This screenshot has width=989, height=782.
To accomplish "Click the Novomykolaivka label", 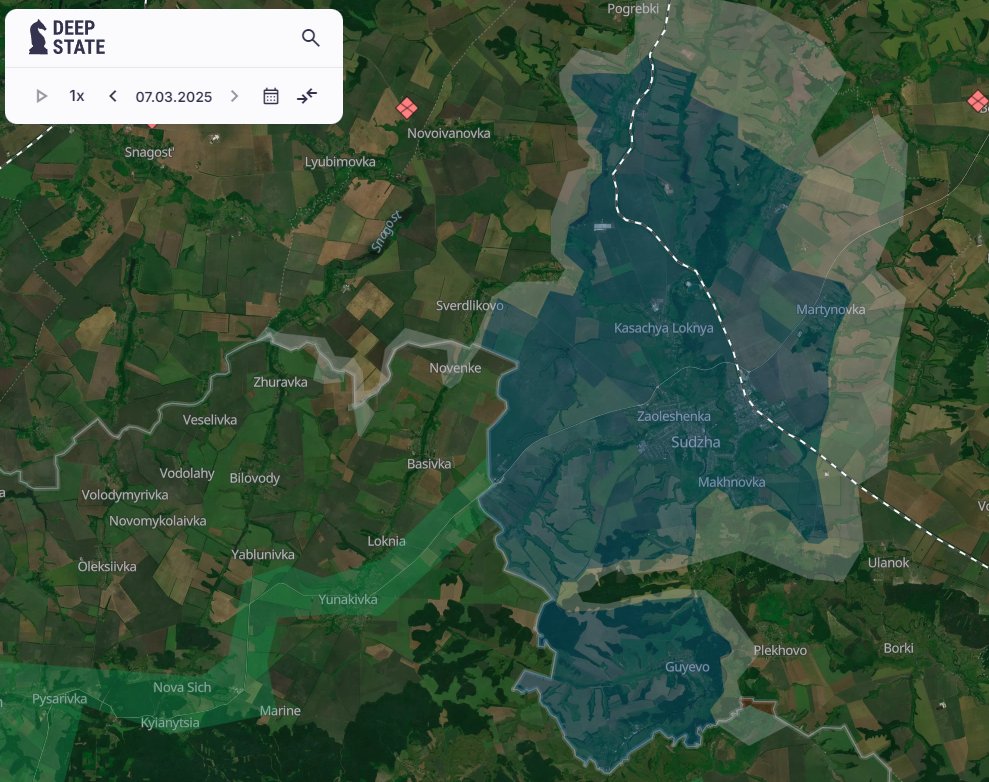I will (158, 521).
